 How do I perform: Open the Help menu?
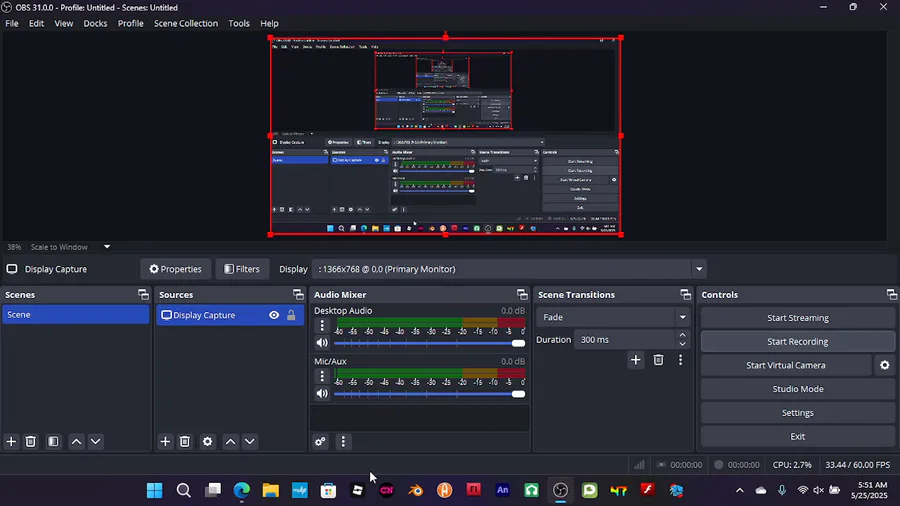point(269,24)
